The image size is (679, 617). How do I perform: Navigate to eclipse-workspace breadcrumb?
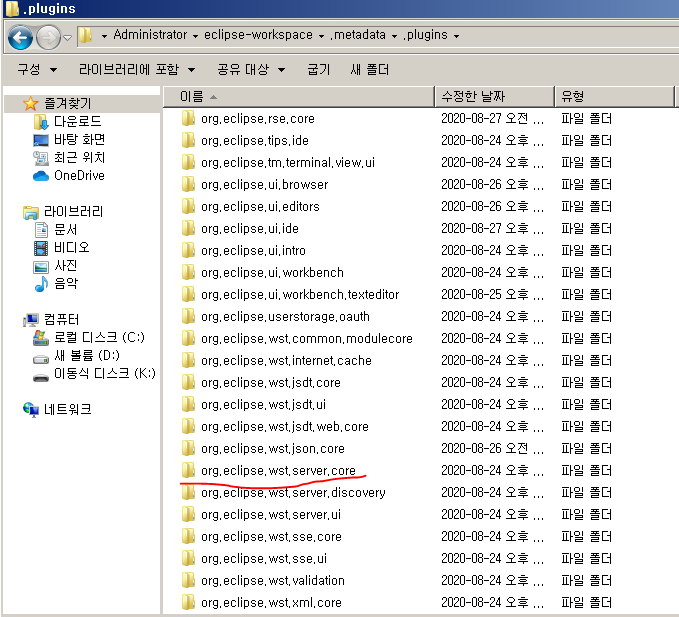coord(259,35)
